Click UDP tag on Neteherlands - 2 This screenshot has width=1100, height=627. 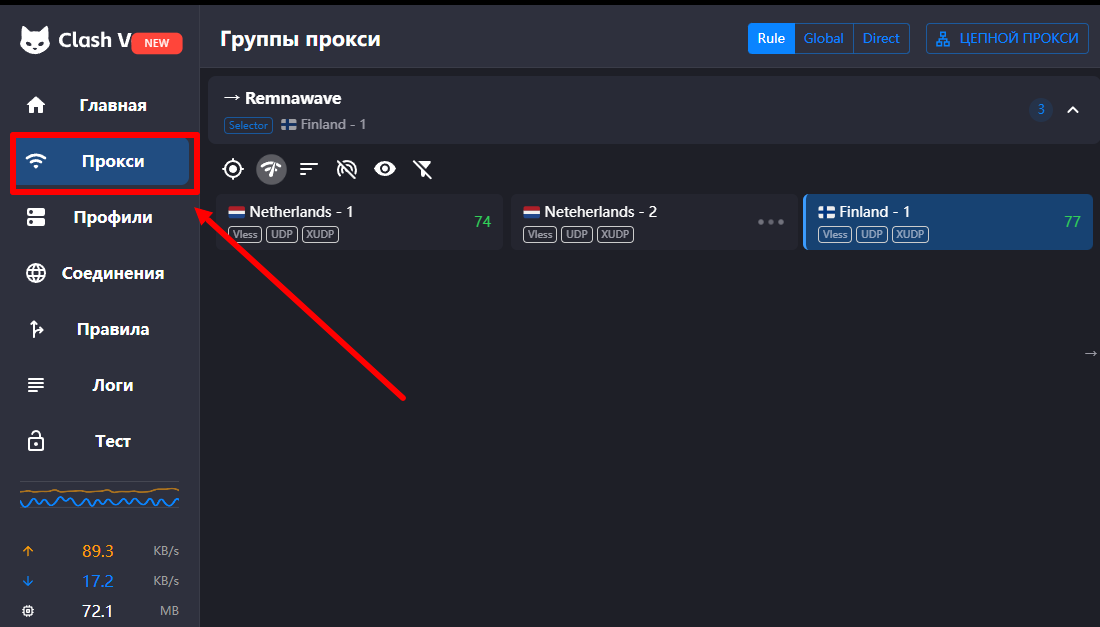577,234
